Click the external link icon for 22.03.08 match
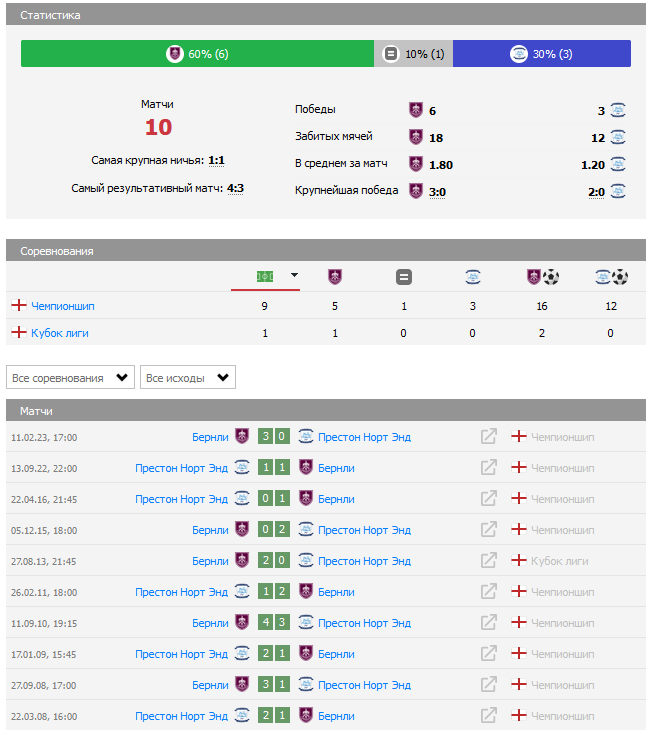The height and width of the screenshot is (735, 656). coord(488,716)
